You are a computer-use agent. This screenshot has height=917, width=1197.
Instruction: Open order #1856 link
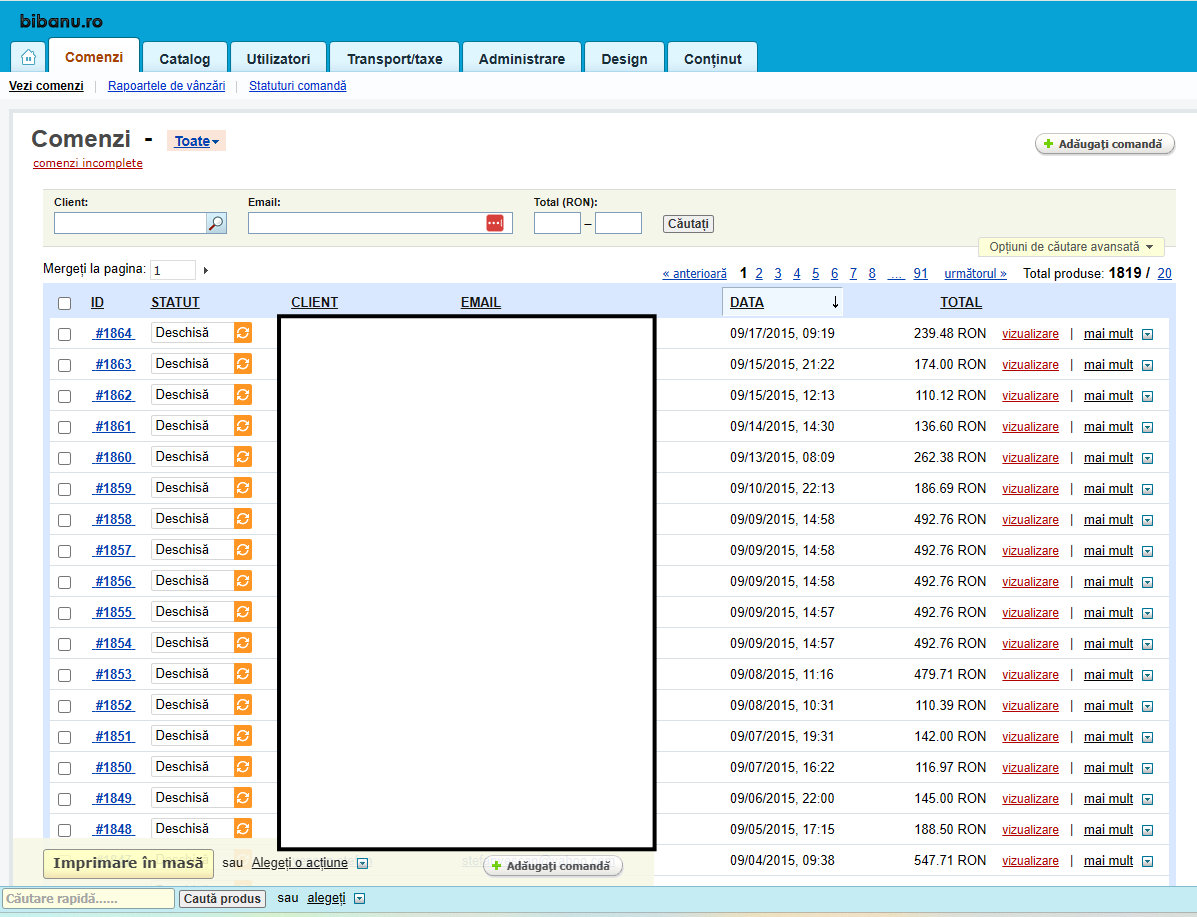click(x=114, y=581)
